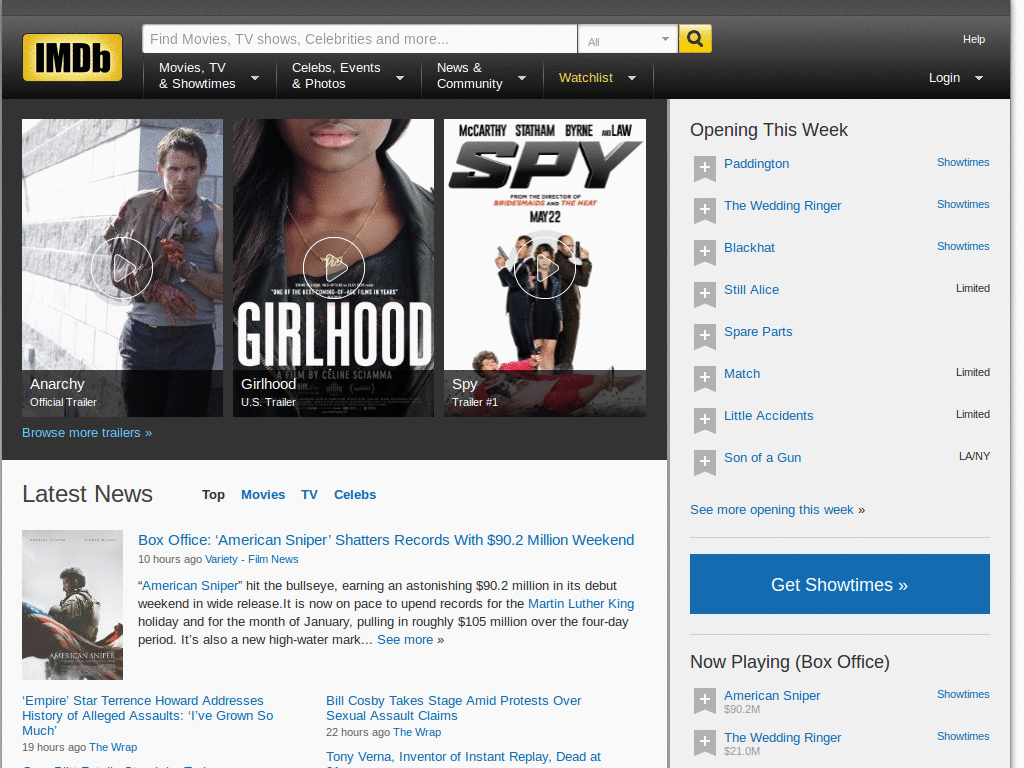The image size is (1024, 768).
Task: Play the Anarchy official trailer
Action: point(122,268)
